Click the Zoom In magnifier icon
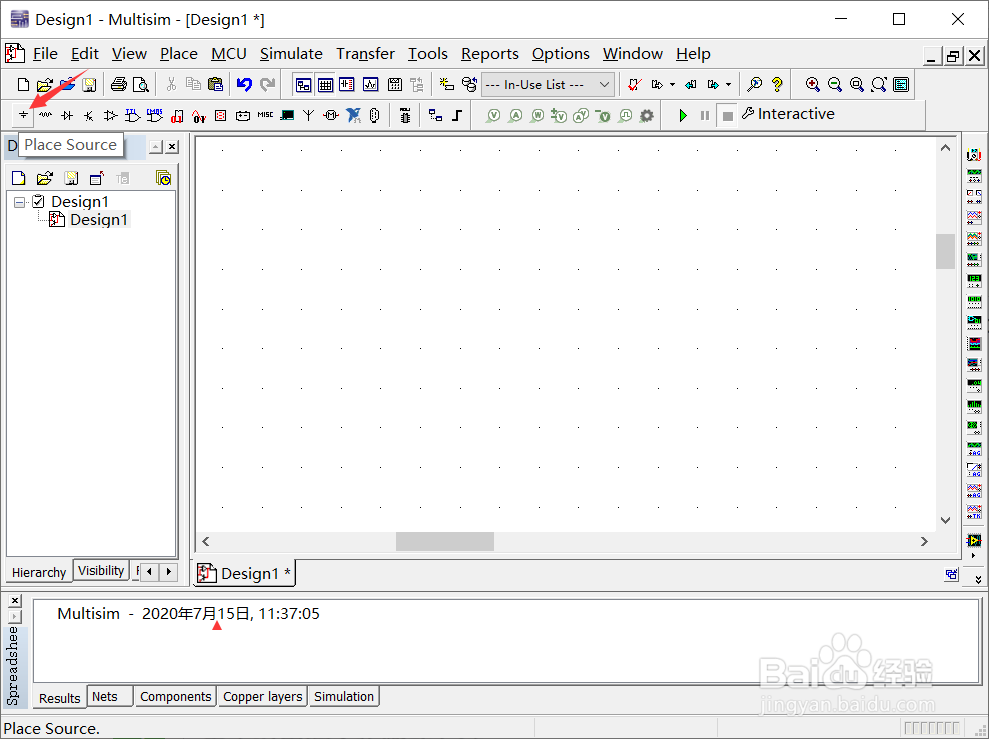The width and height of the screenshot is (989, 739). 812,84
